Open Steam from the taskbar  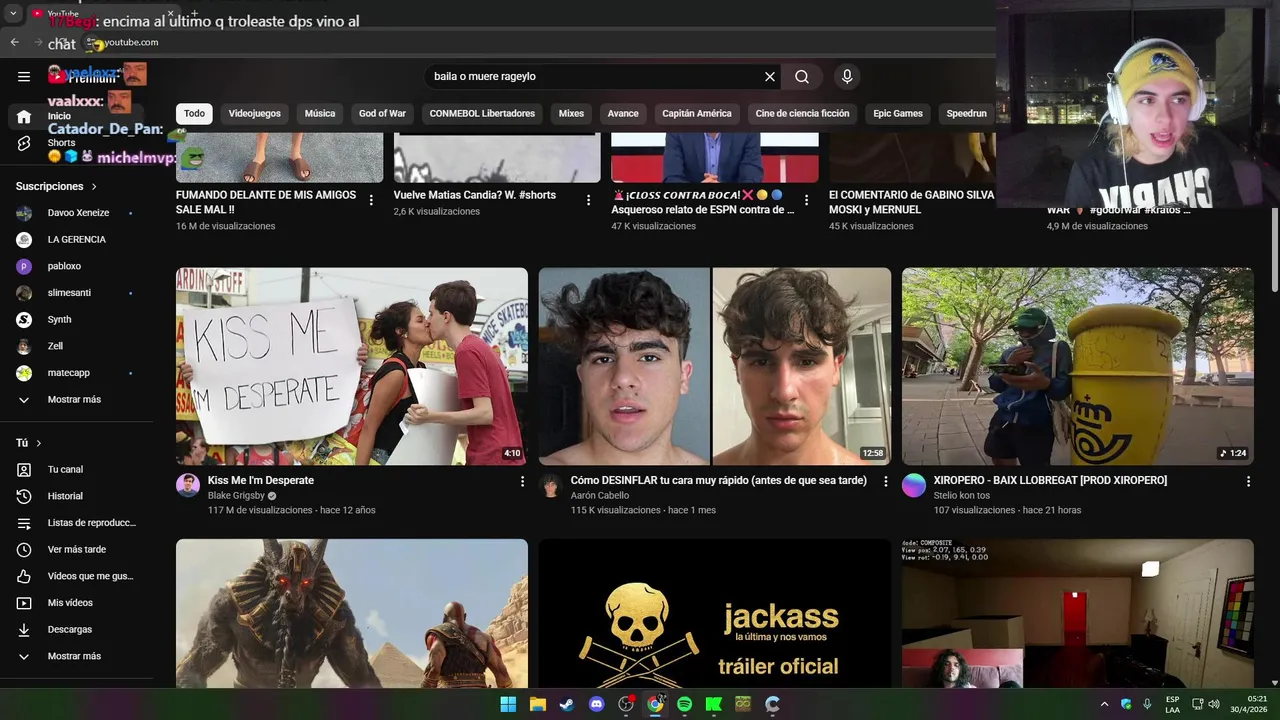[x=567, y=704]
